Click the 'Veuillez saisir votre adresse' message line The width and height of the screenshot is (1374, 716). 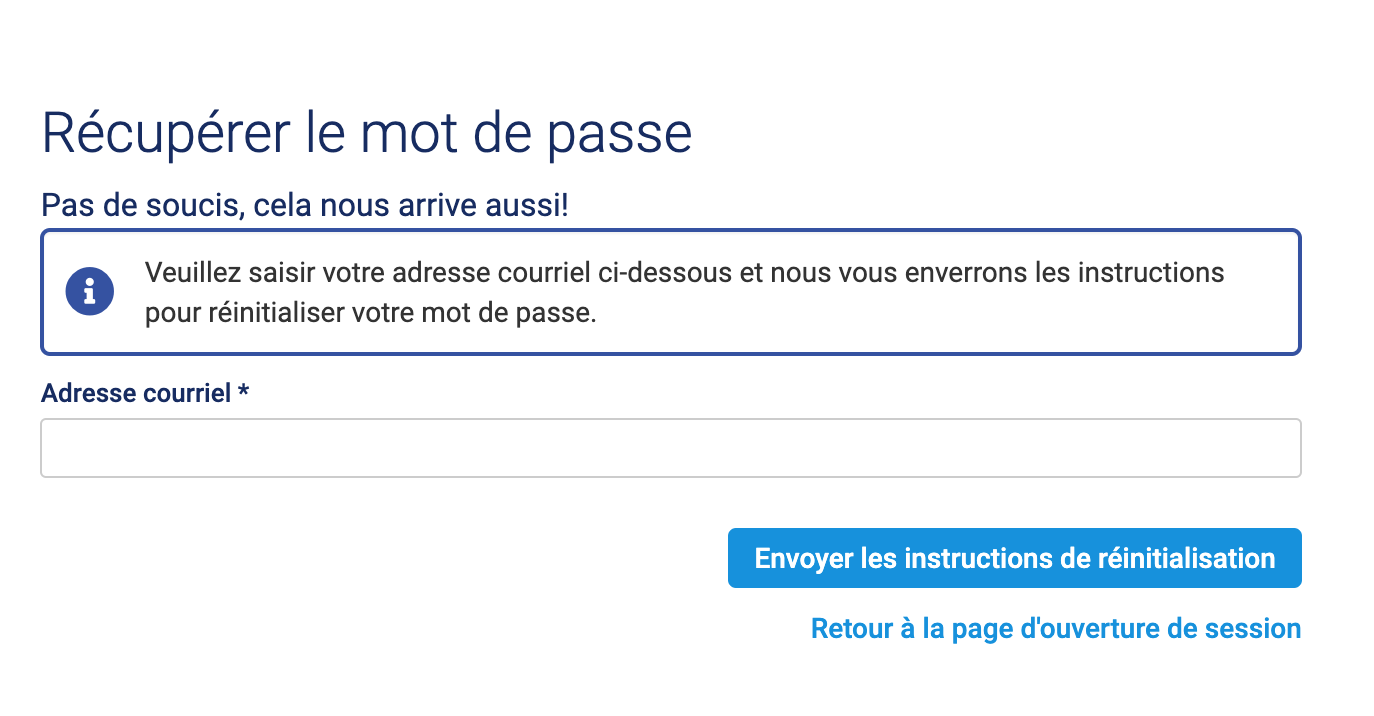[x=685, y=273]
